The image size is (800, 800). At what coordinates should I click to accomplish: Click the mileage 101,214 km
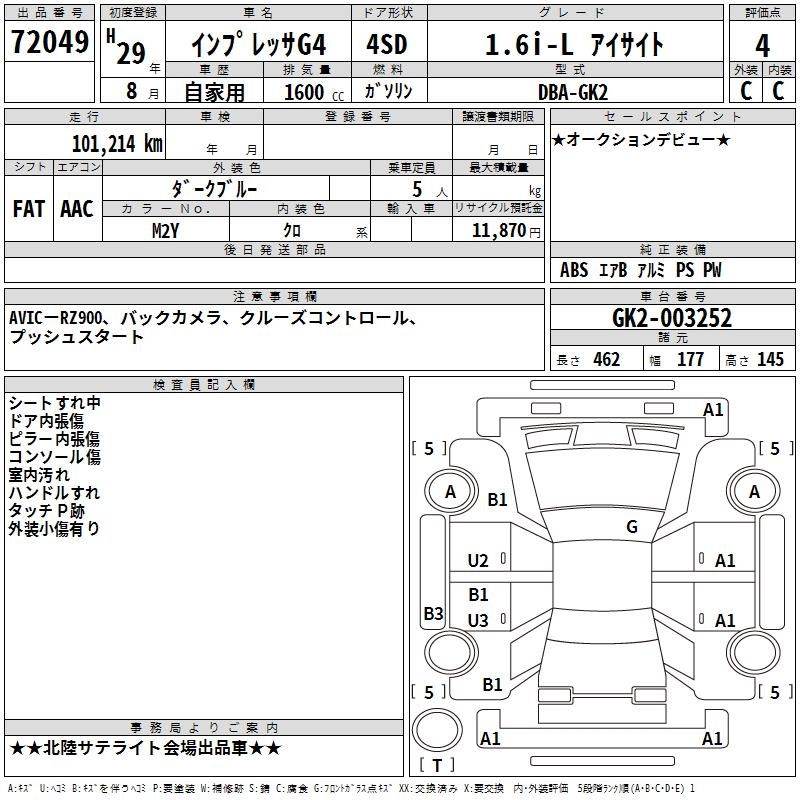click(x=117, y=144)
